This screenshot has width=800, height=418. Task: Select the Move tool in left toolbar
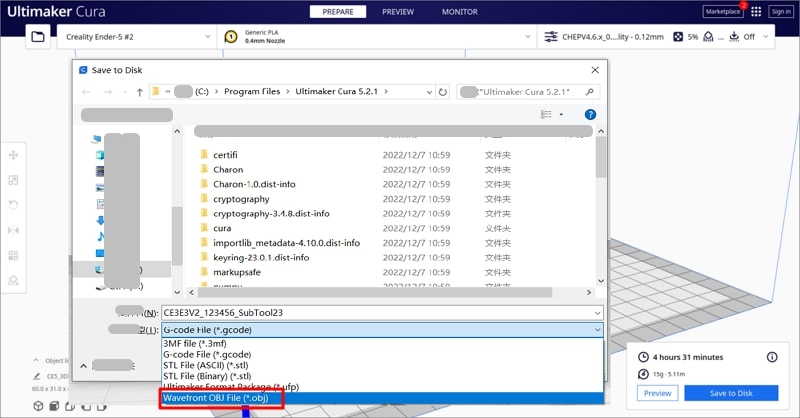pos(14,156)
